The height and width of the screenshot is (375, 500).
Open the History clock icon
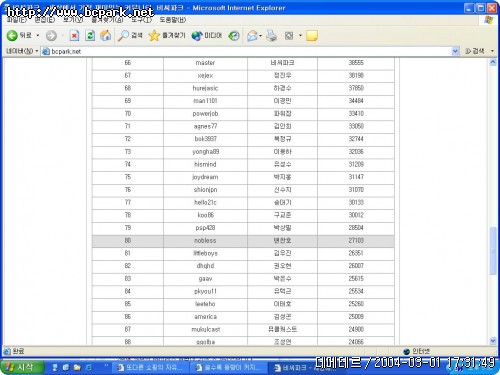click(x=234, y=36)
